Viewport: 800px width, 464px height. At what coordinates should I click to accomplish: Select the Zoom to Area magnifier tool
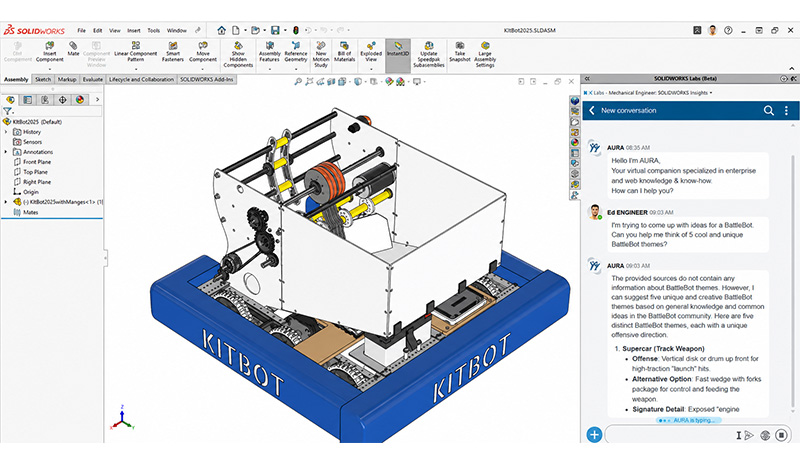coord(309,82)
